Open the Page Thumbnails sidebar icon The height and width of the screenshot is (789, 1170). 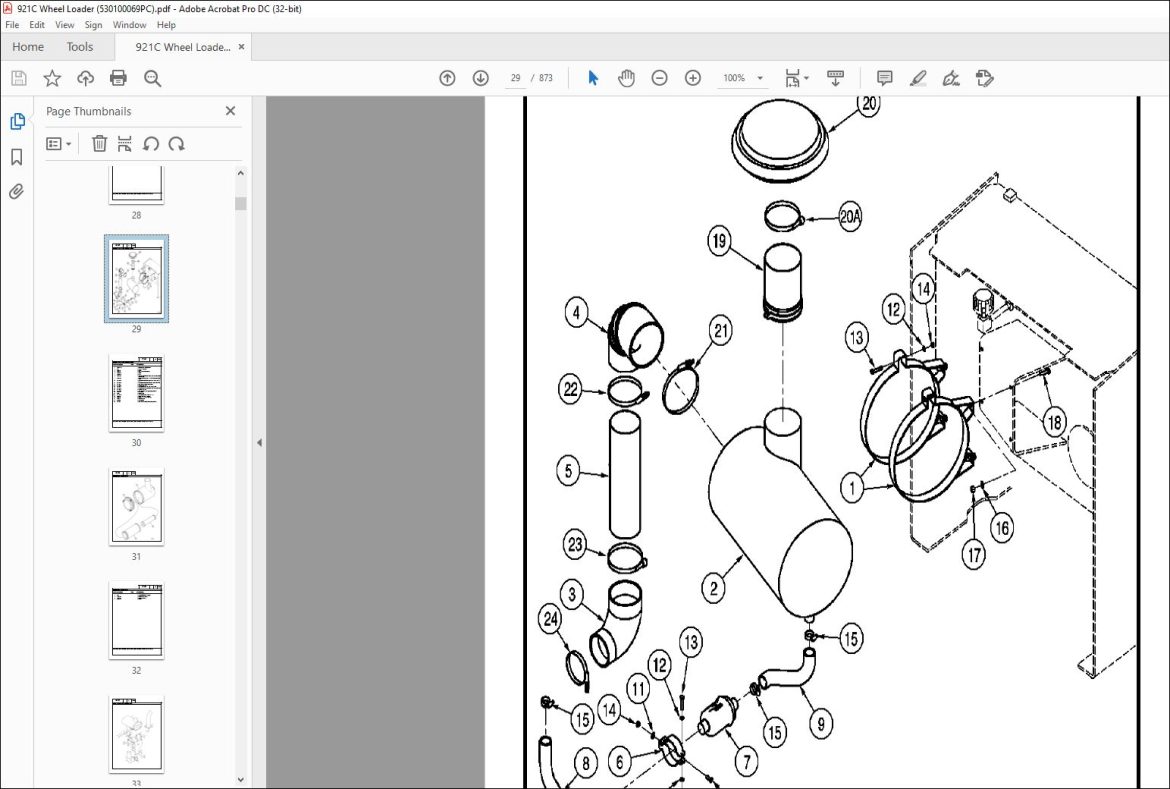point(17,121)
